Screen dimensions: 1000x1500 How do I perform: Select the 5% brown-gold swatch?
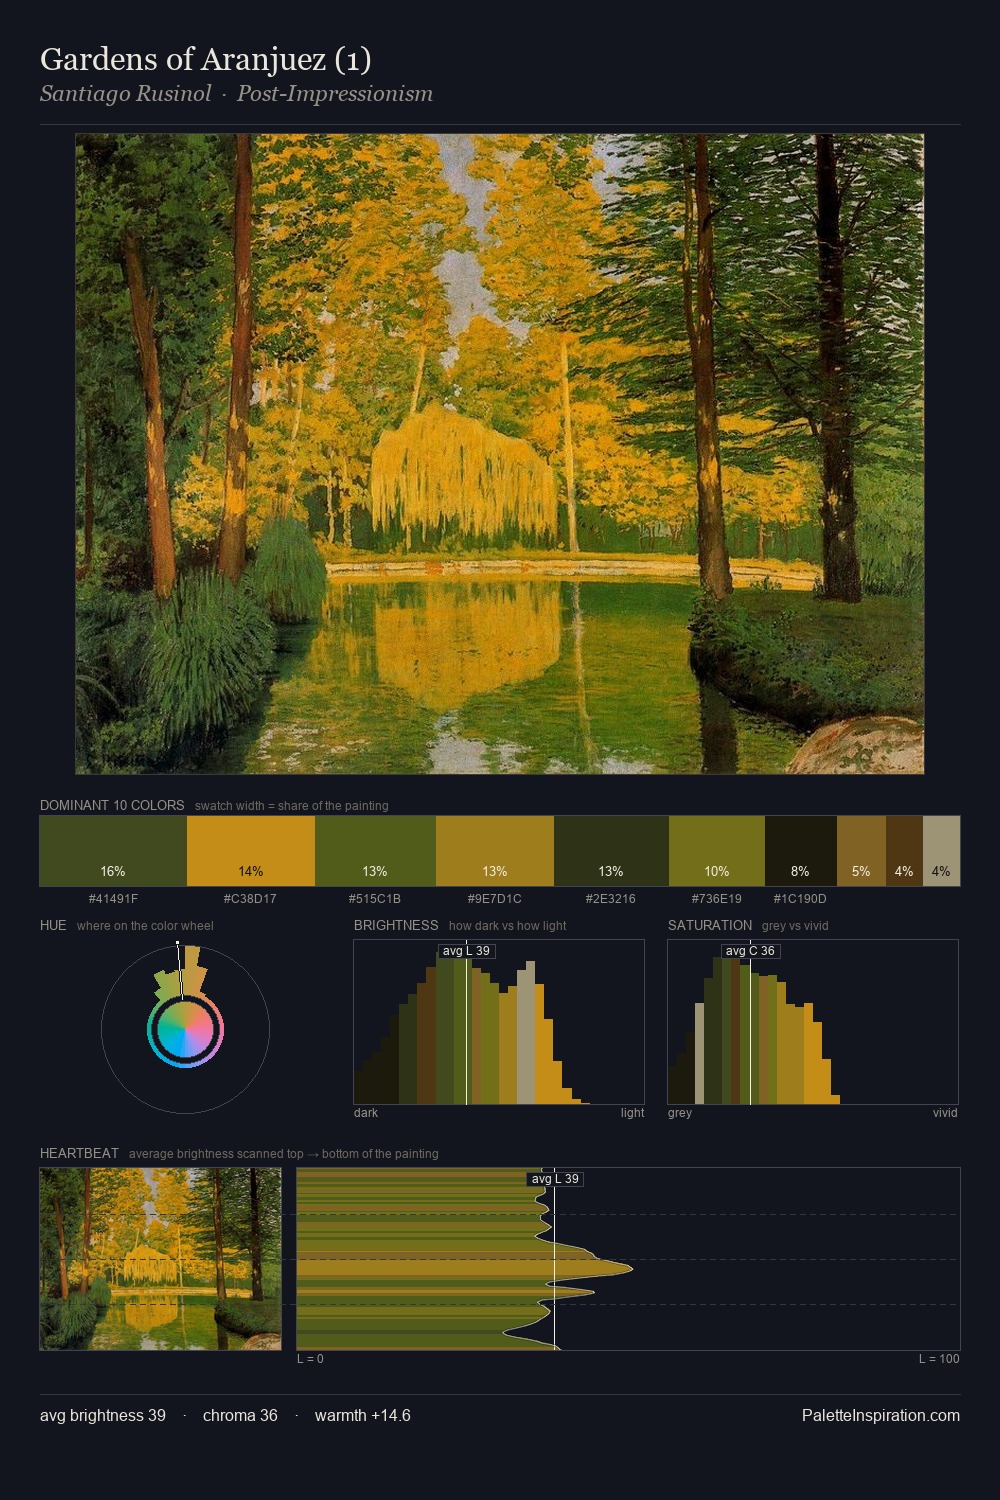tap(861, 851)
